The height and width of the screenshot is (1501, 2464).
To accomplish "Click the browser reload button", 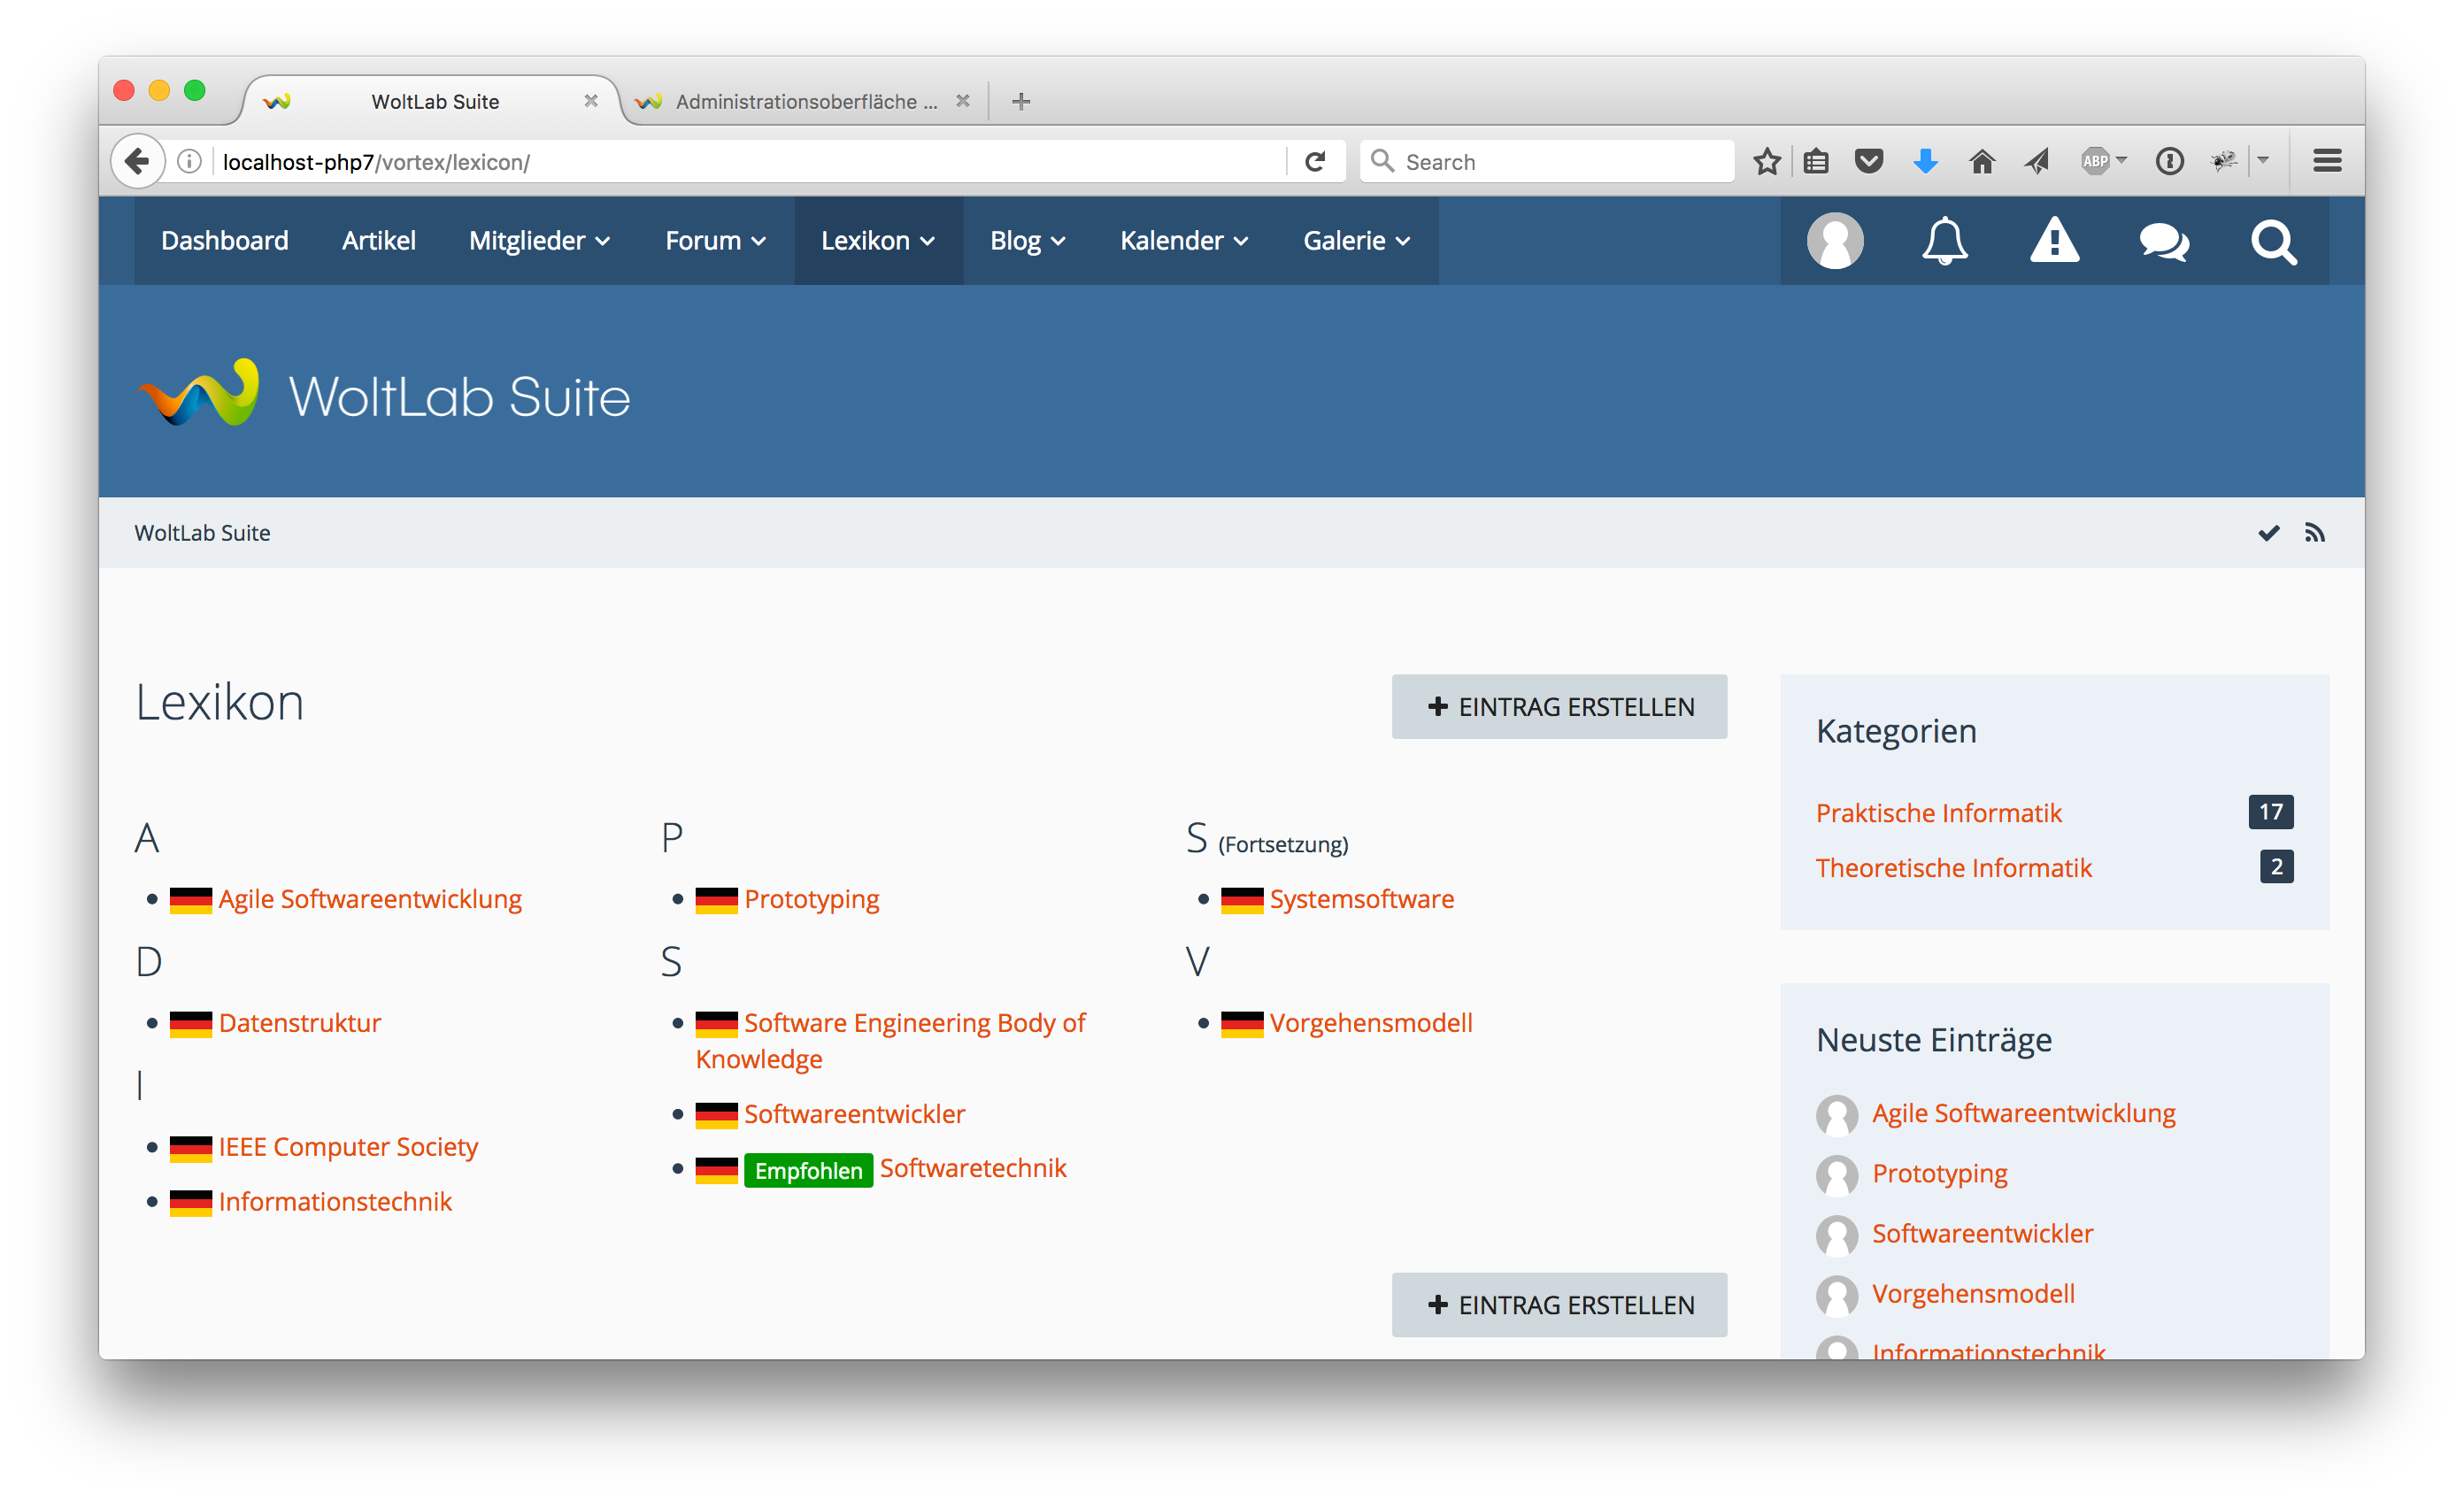I will [1315, 161].
